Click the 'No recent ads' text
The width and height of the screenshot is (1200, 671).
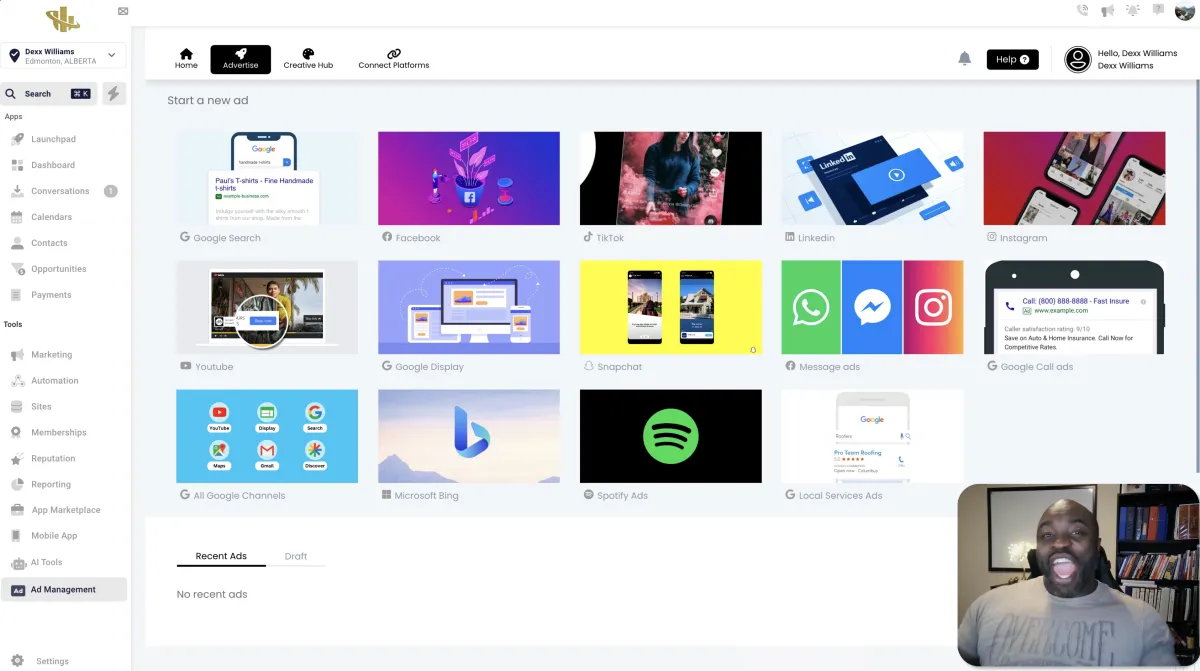[x=212, y=594]
